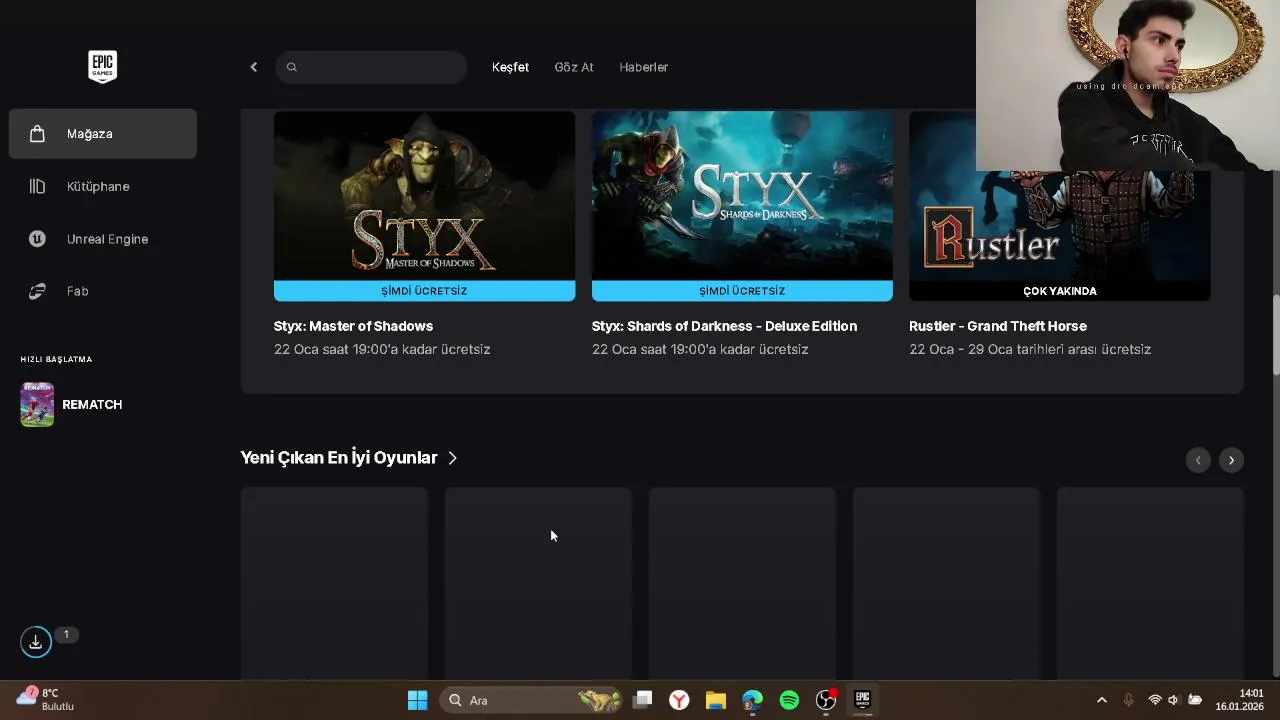This screenshot has width=1280, height=720.
Task: Click the page vertical scrollbar thumb
Action: click(1275, 335)
